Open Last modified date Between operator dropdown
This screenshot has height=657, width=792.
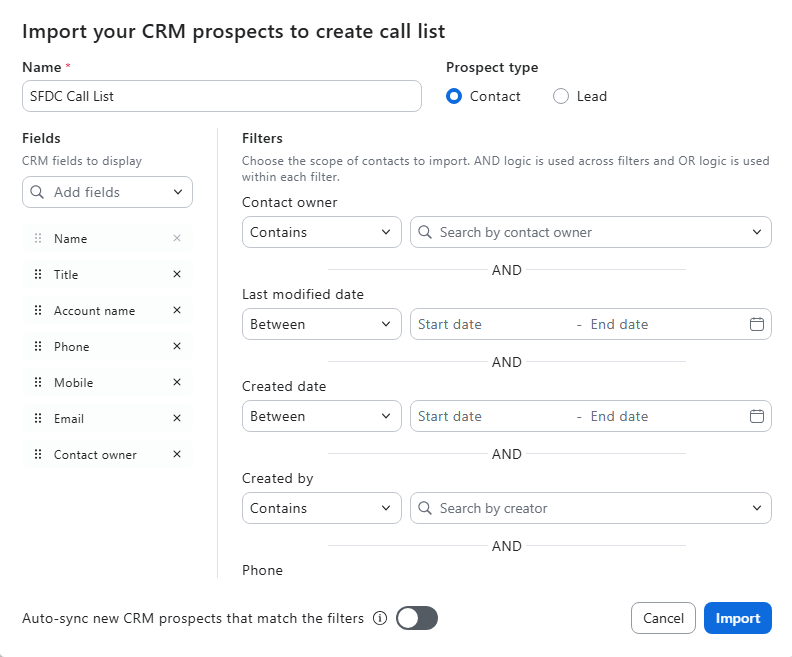[321, 324]
